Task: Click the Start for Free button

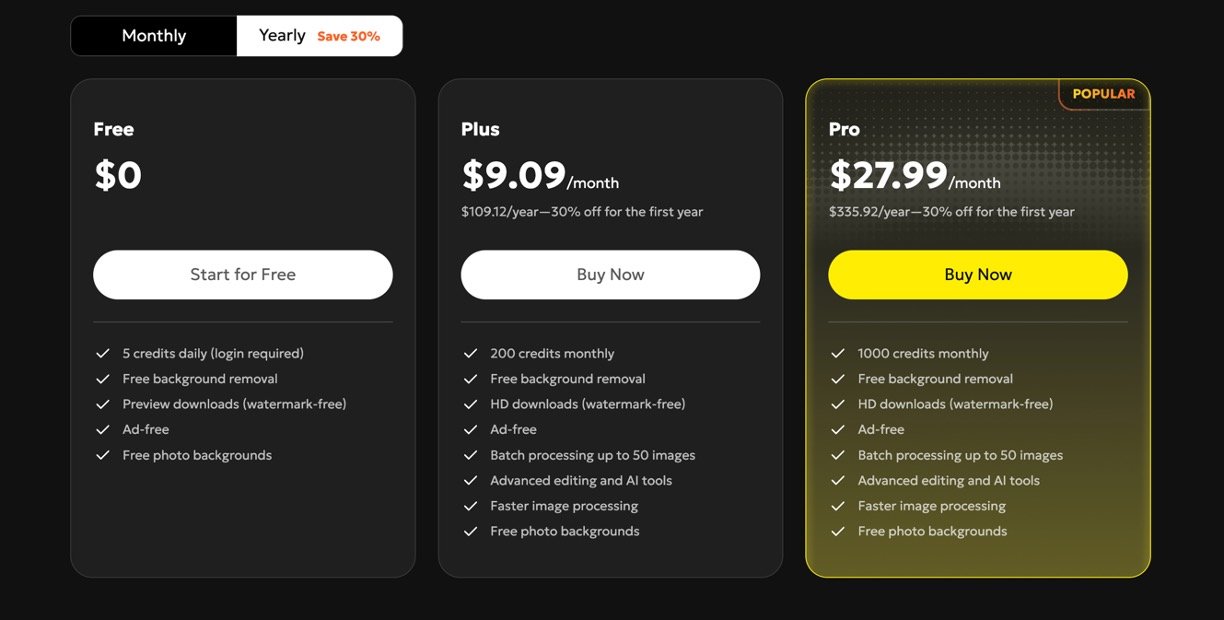Action: coord(243,275)
